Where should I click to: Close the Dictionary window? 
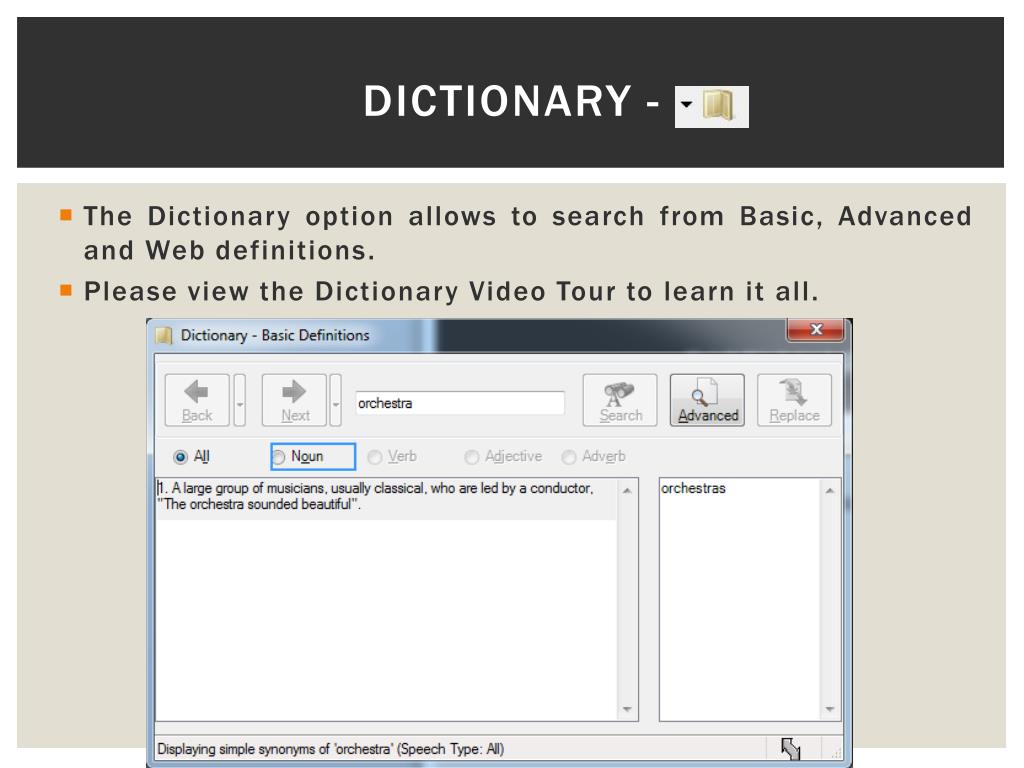tap(816, 329)
